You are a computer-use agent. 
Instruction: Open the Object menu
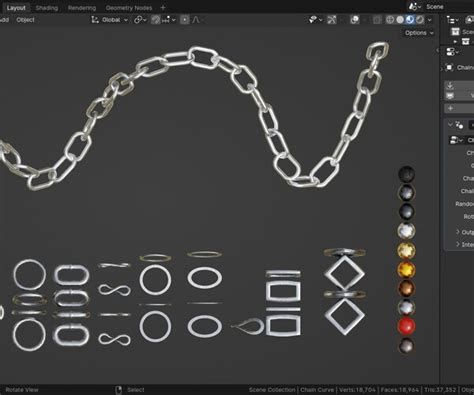pos(25,20)
